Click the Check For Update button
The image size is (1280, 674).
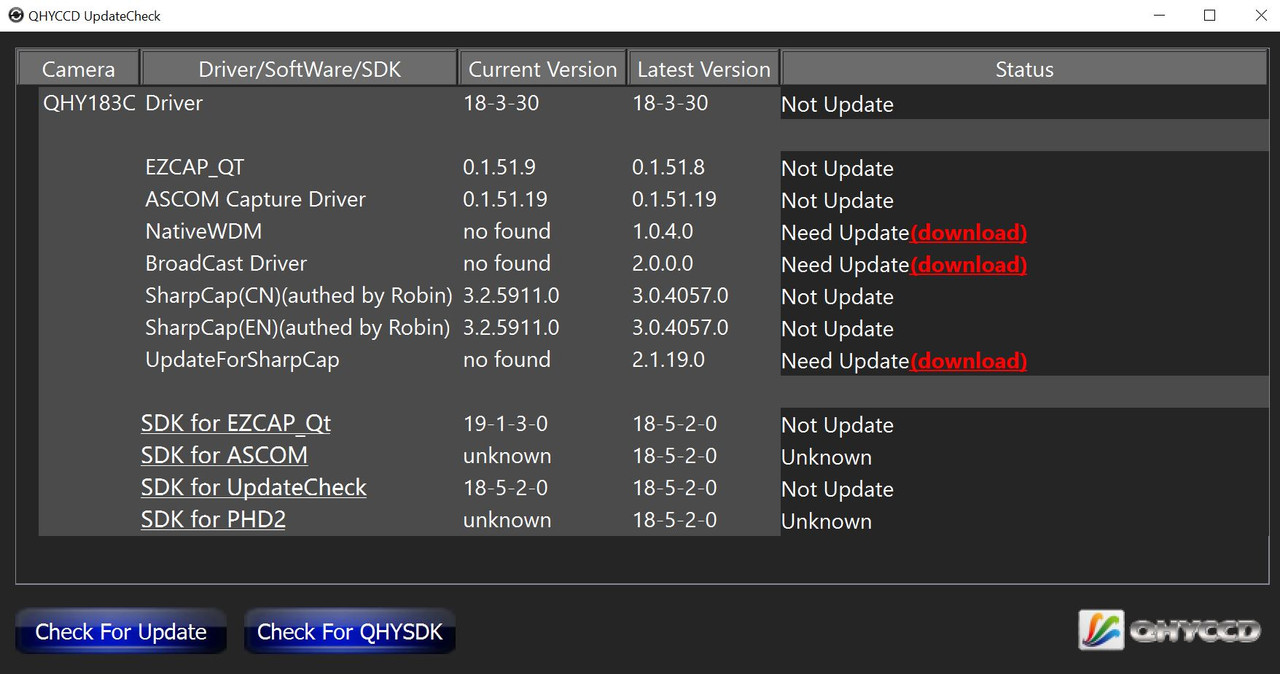point(121,631)
